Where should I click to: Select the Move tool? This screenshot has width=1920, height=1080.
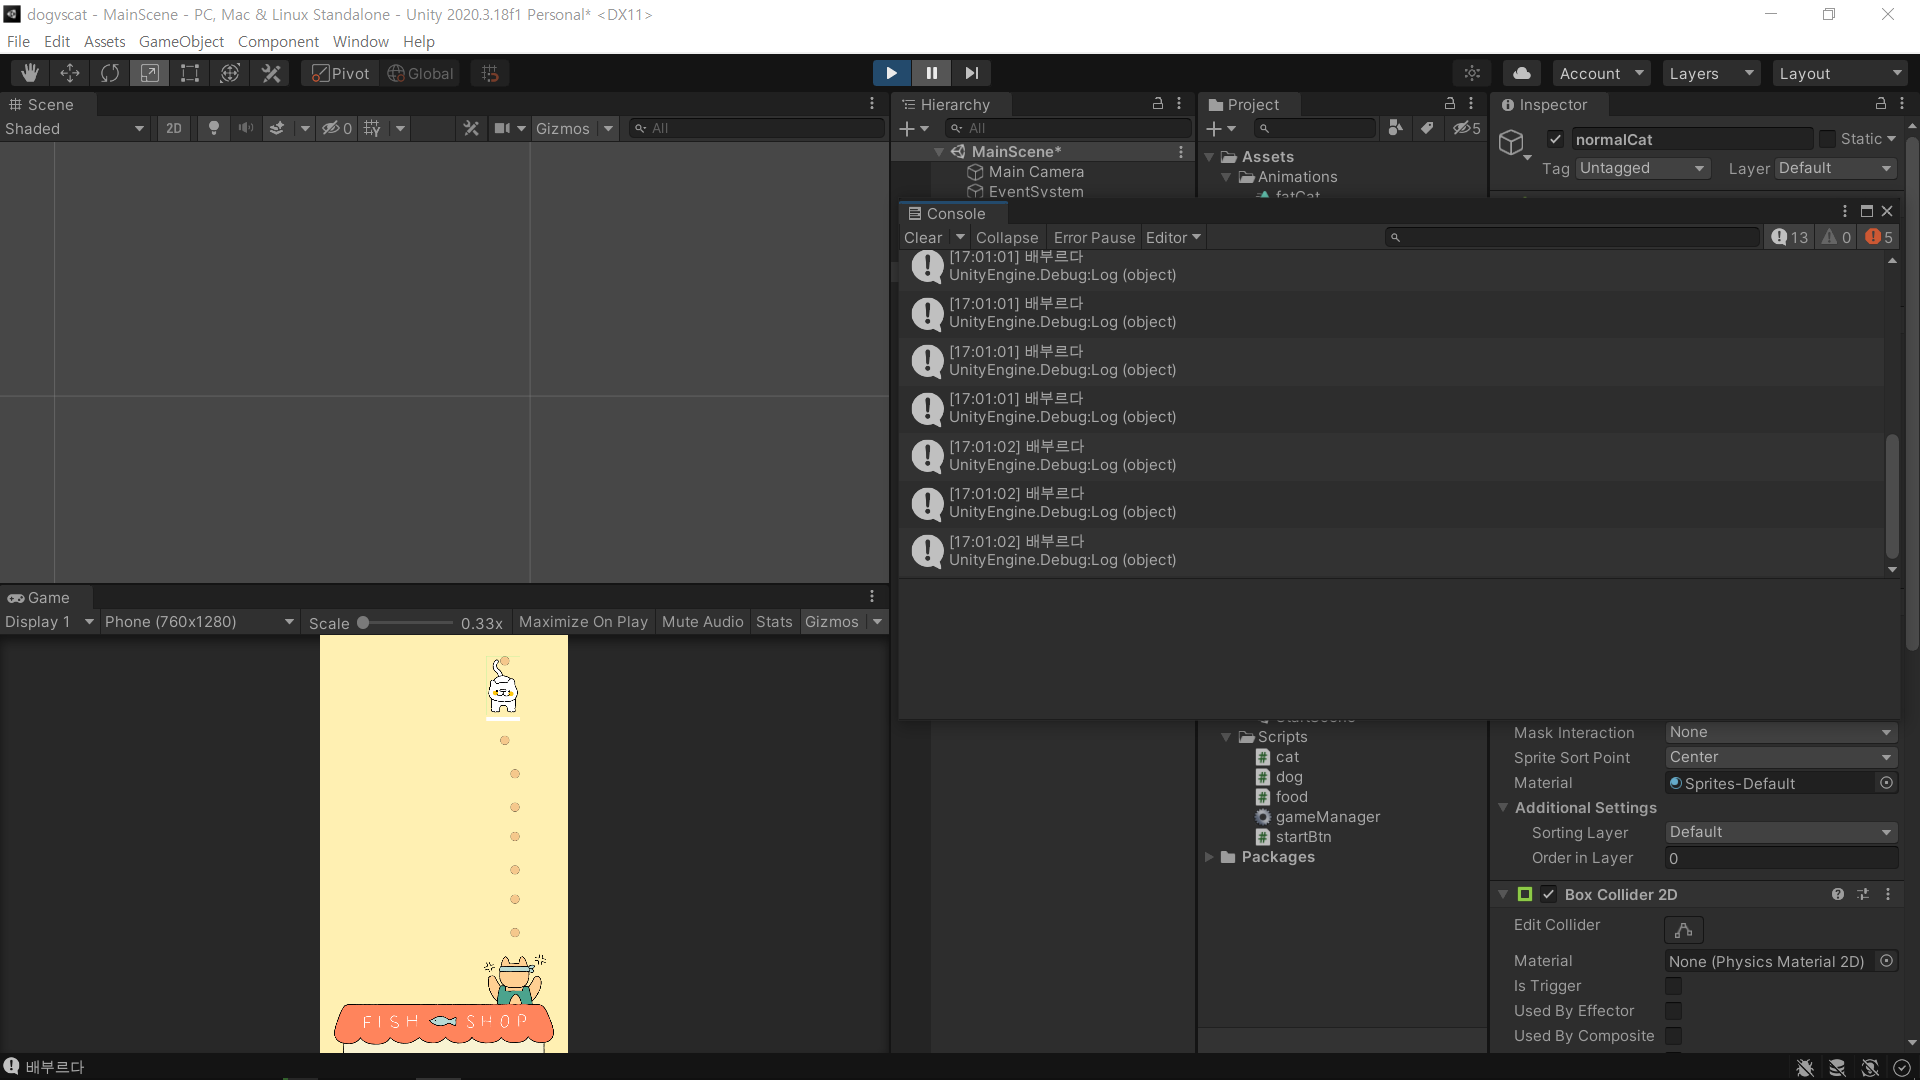tap(70, 73)
